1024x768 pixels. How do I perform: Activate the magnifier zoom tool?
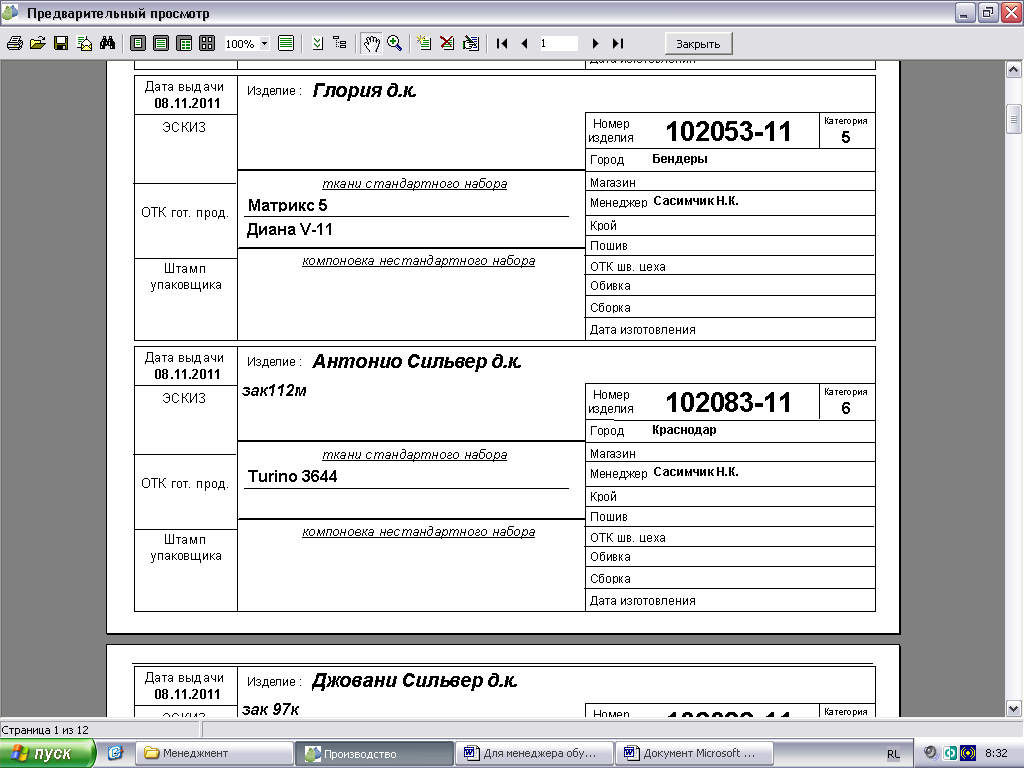[x=394, y=43]
